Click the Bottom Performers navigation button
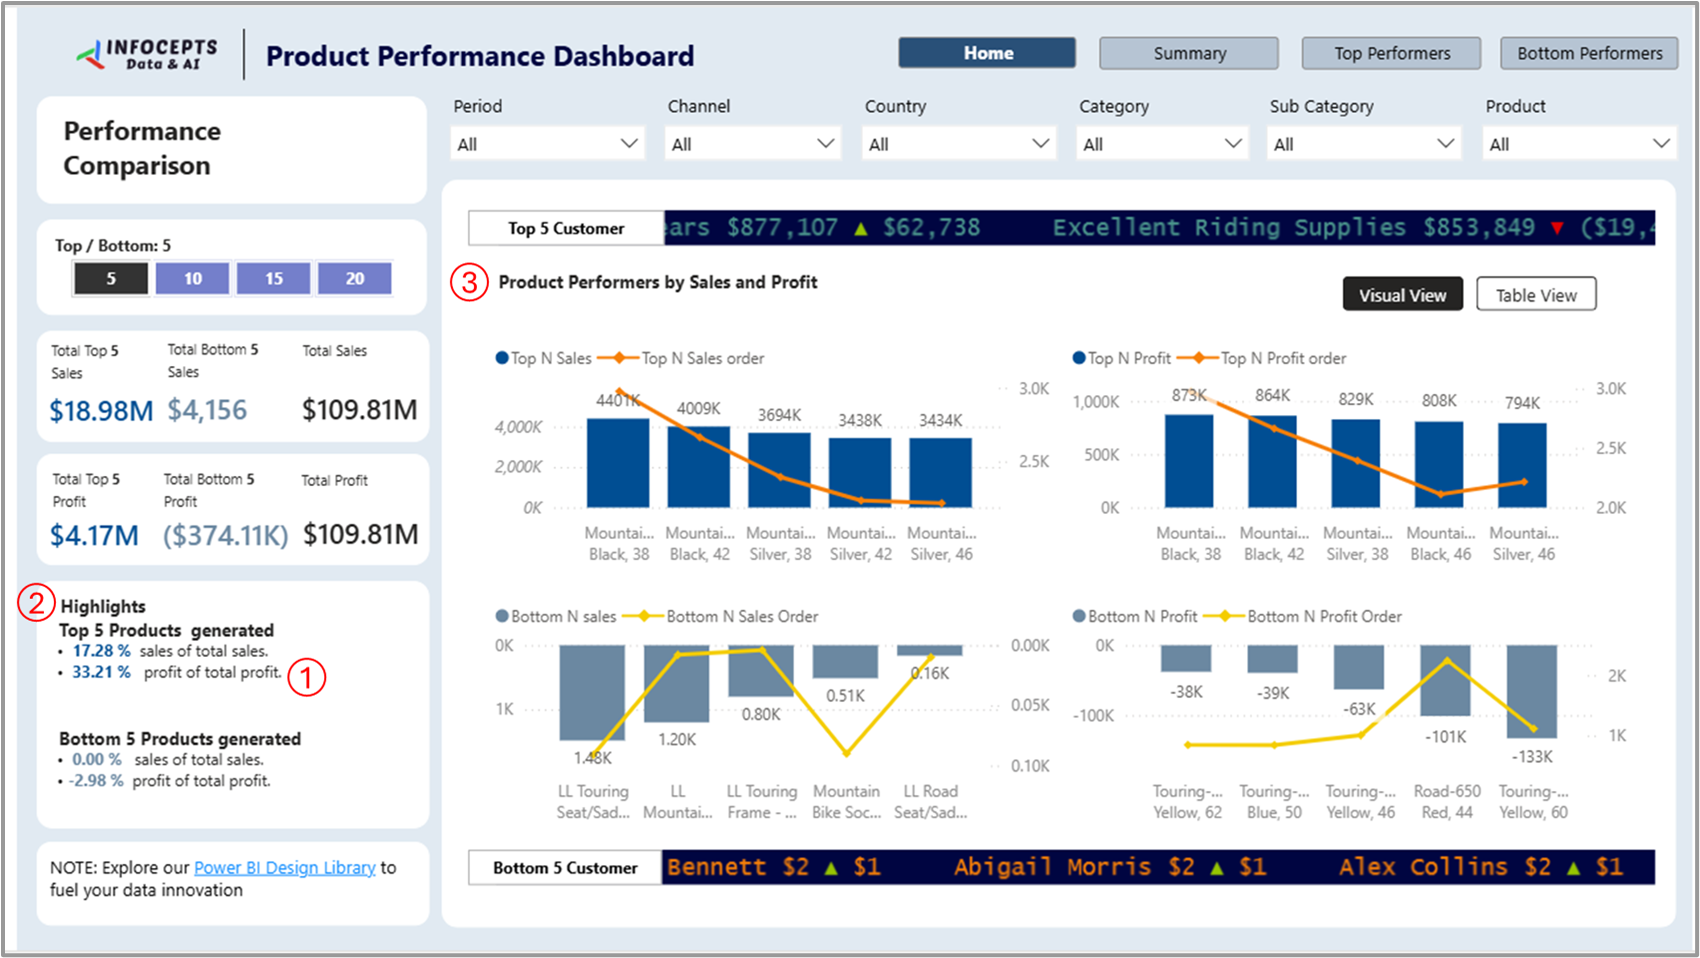Viewport: 1700px width, 958px height. tap(1589, 53)
